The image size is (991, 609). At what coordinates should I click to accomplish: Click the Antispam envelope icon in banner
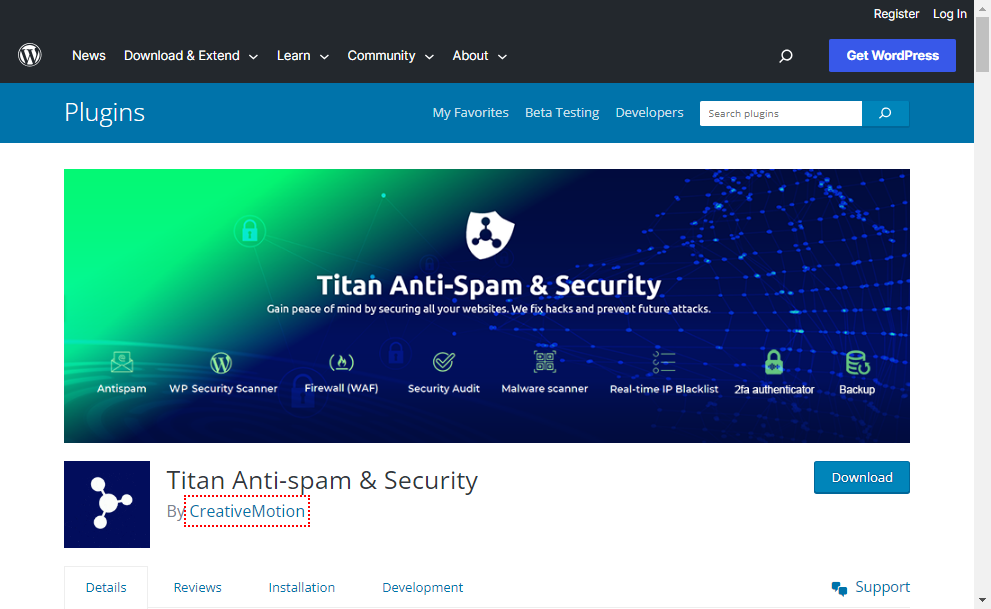[121, 362]
